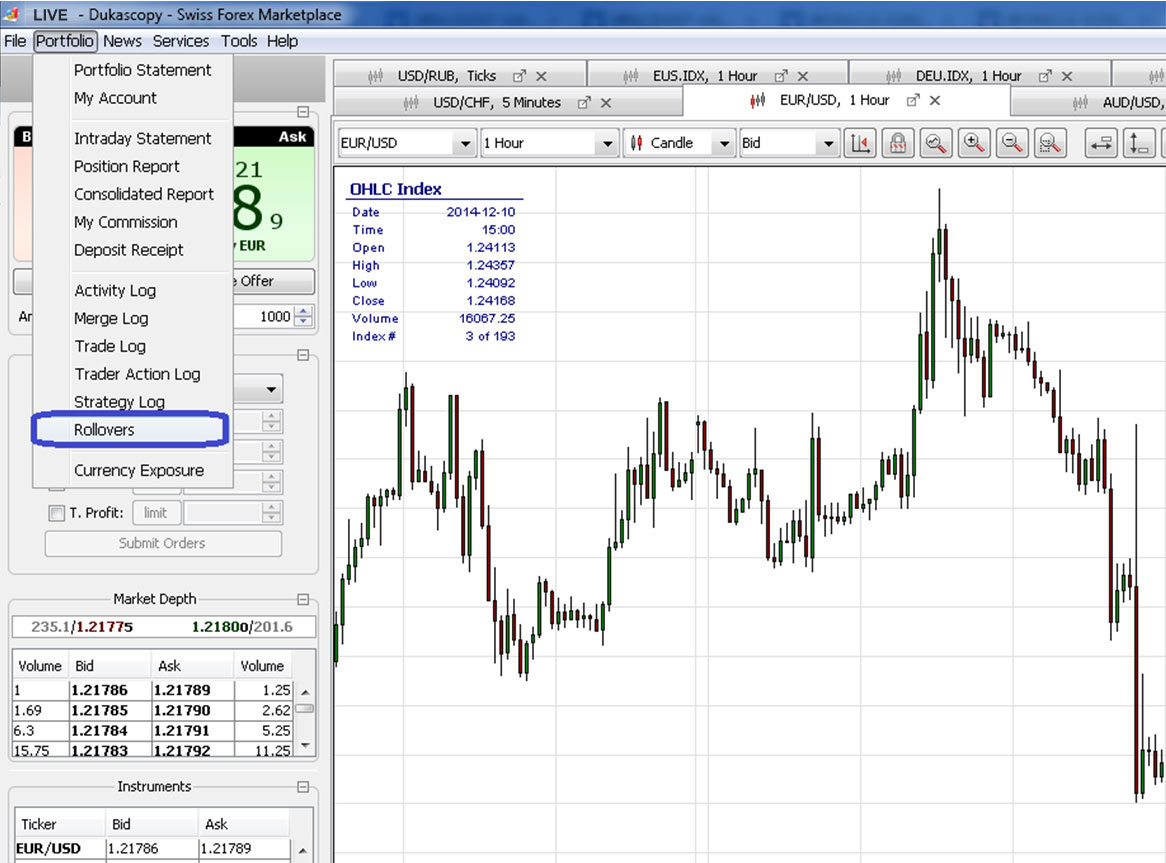Open the Services menu
This screenshot has height=863, width=1166.
pos(181,41)
